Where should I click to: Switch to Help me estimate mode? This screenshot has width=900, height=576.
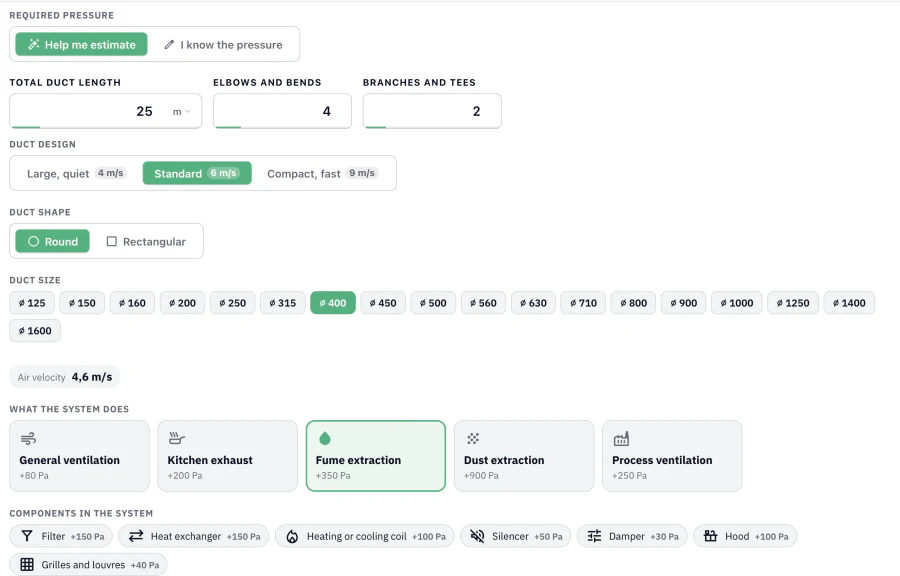[x=82, y=44]
